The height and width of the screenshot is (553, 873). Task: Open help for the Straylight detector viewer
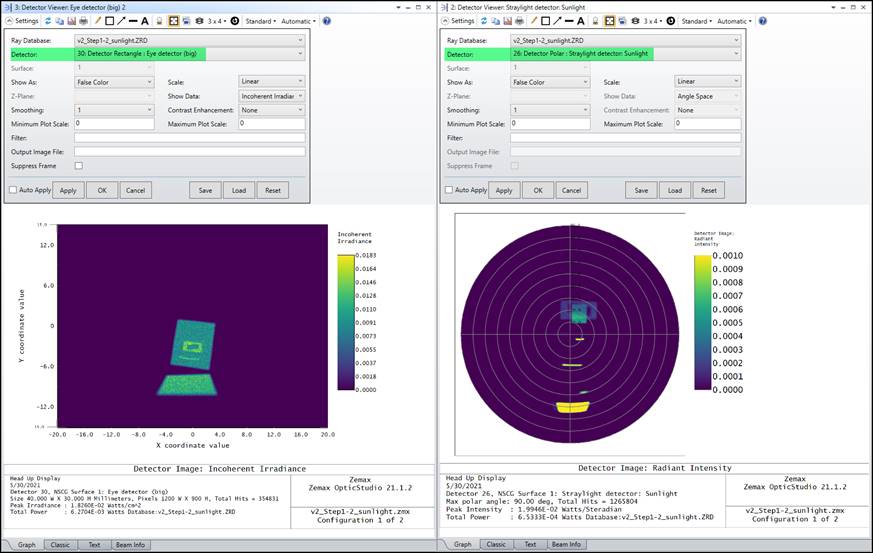(763, 21)
